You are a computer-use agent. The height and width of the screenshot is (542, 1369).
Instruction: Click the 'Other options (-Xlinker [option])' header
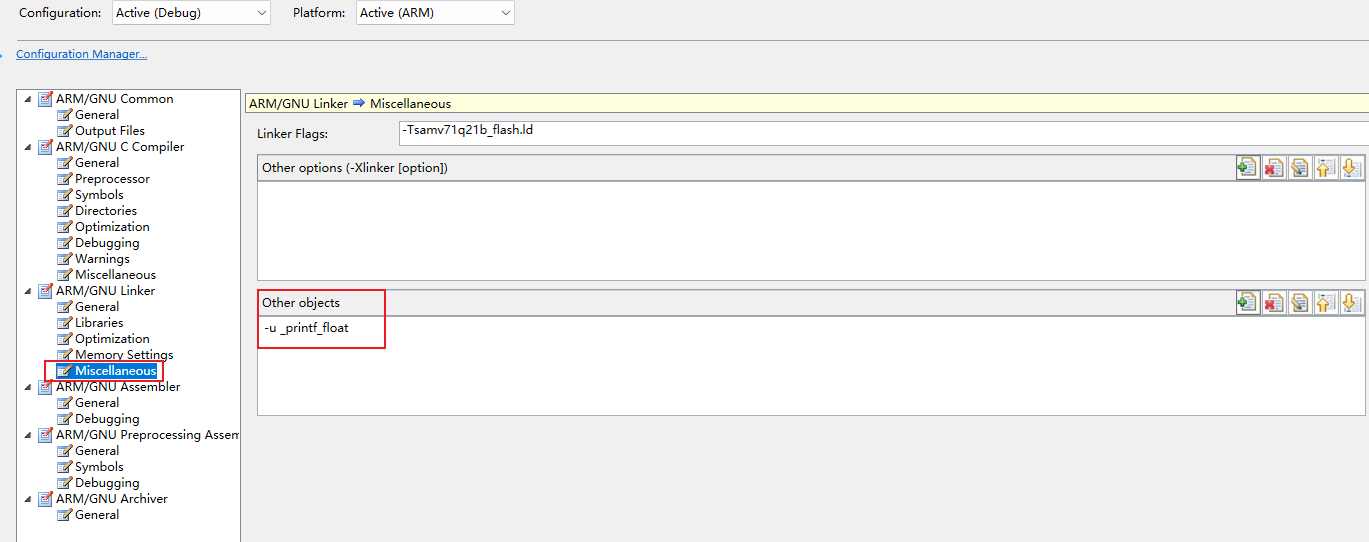tap(355, 168)
